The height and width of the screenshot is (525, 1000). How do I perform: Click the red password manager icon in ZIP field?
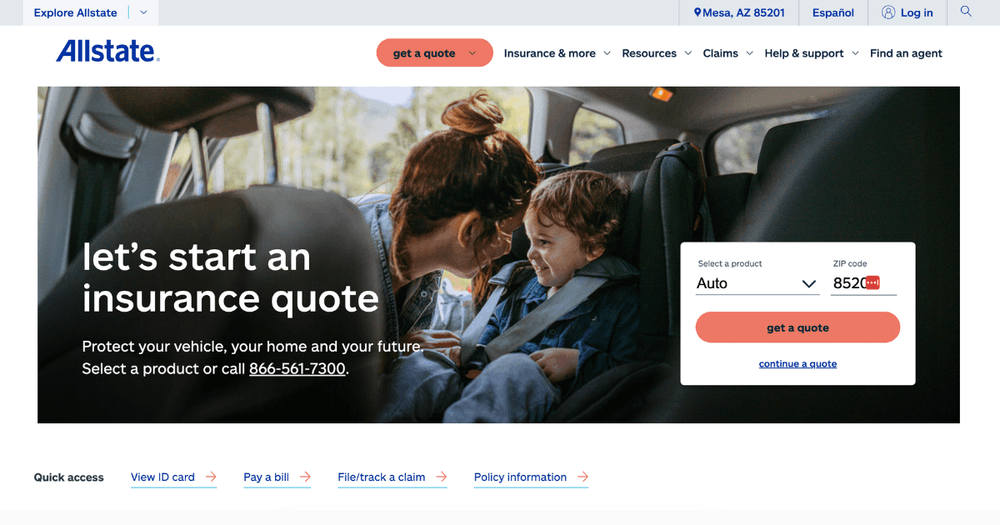(x=872, y=283)
